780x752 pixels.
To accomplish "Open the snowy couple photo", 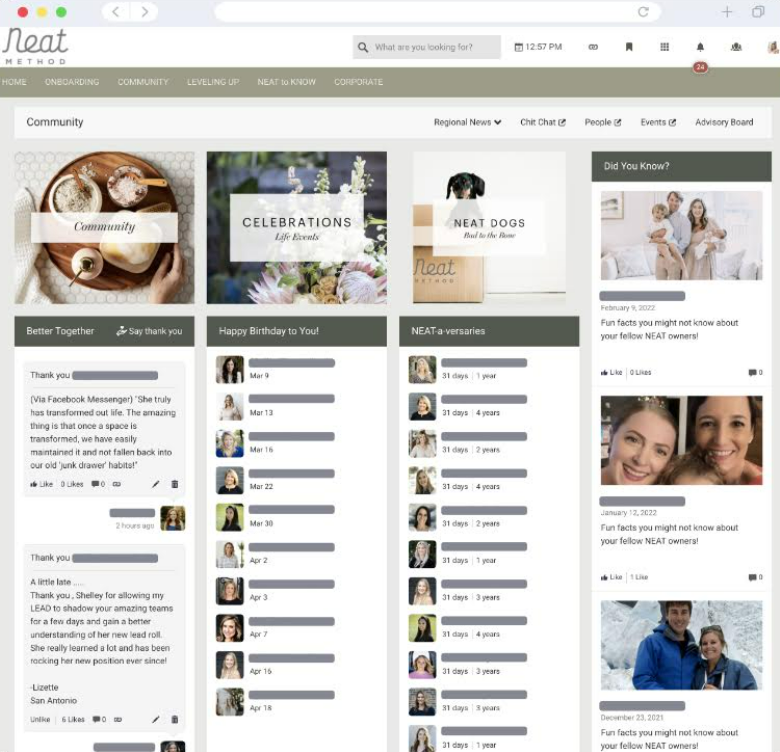I will click(x=681, y=645).
